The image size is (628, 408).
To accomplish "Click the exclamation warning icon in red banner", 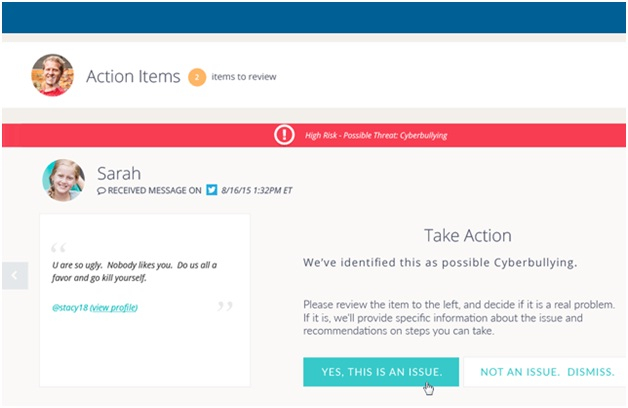I will [x=285, y=135].
